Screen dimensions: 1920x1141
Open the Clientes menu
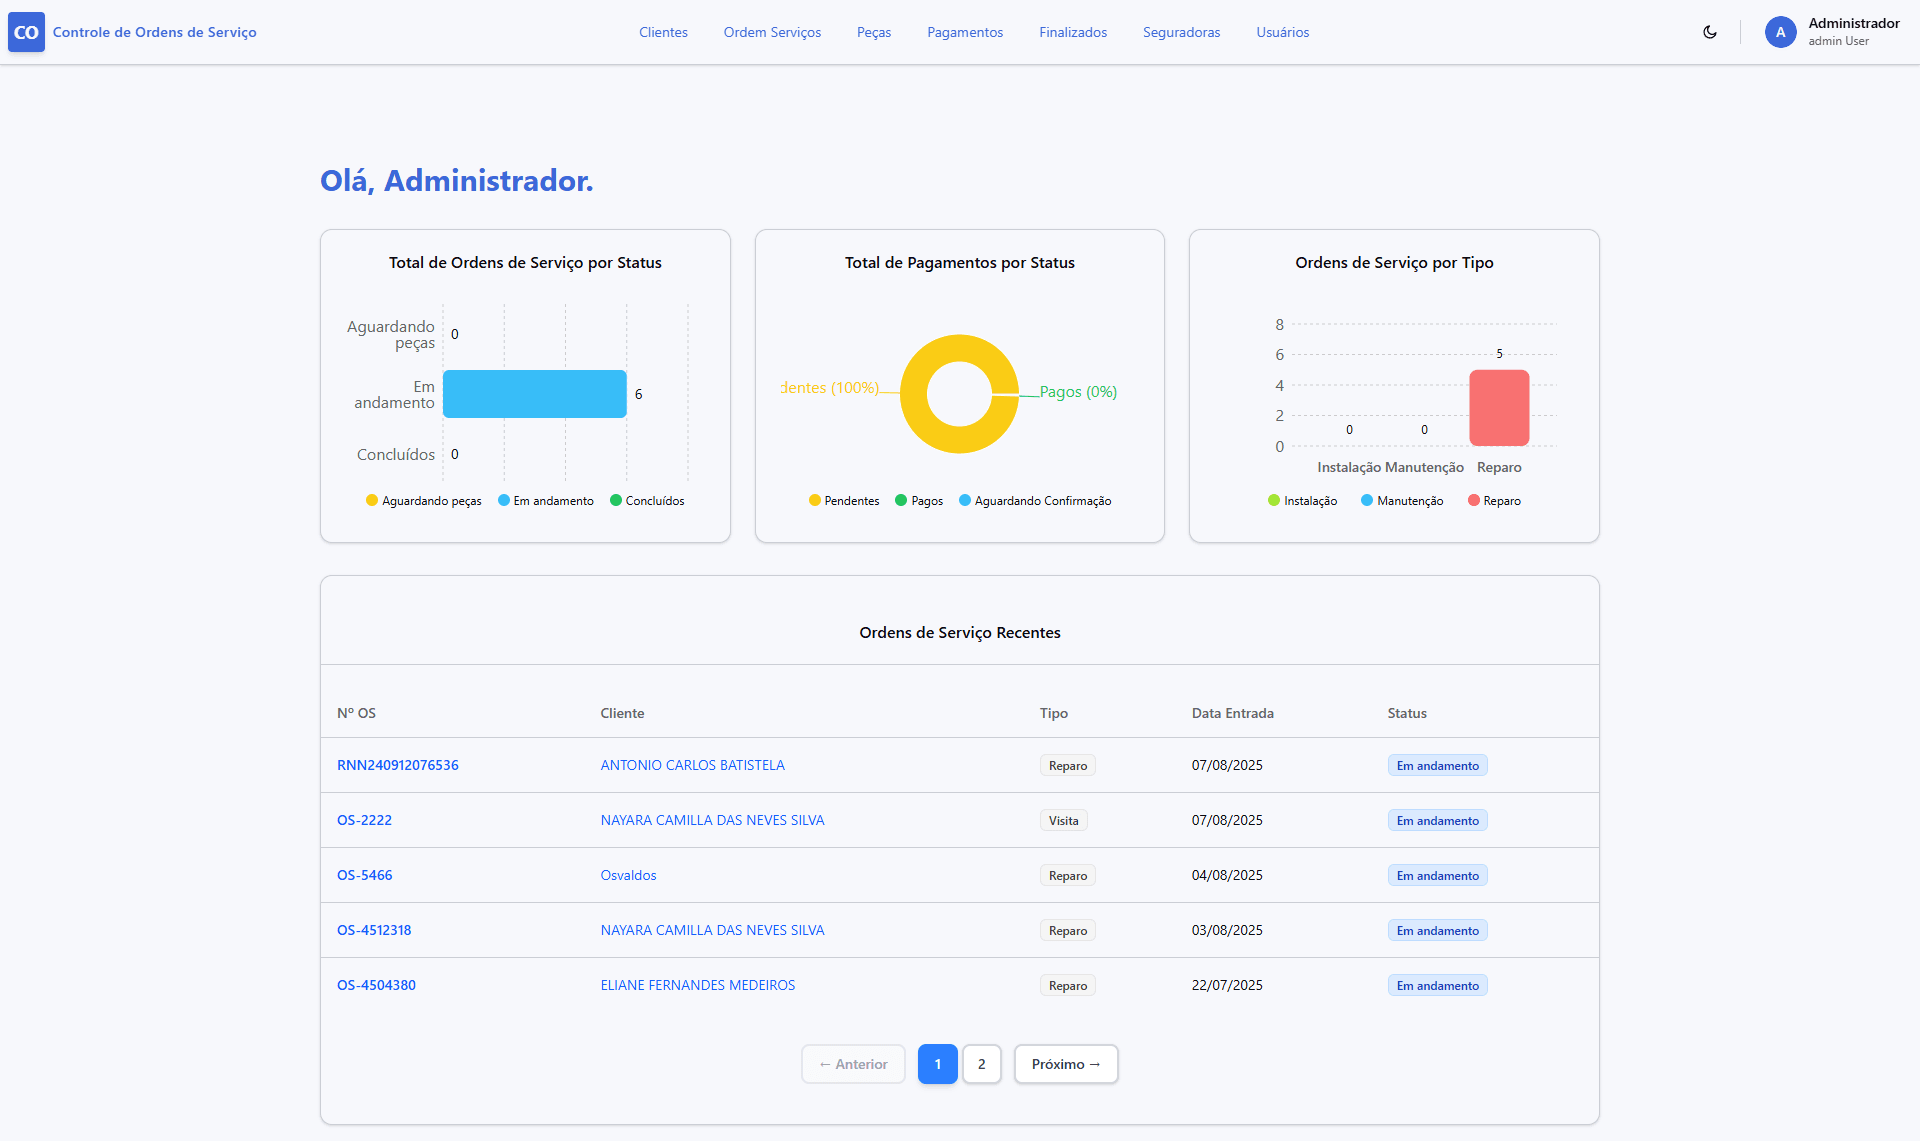(663, 32)
